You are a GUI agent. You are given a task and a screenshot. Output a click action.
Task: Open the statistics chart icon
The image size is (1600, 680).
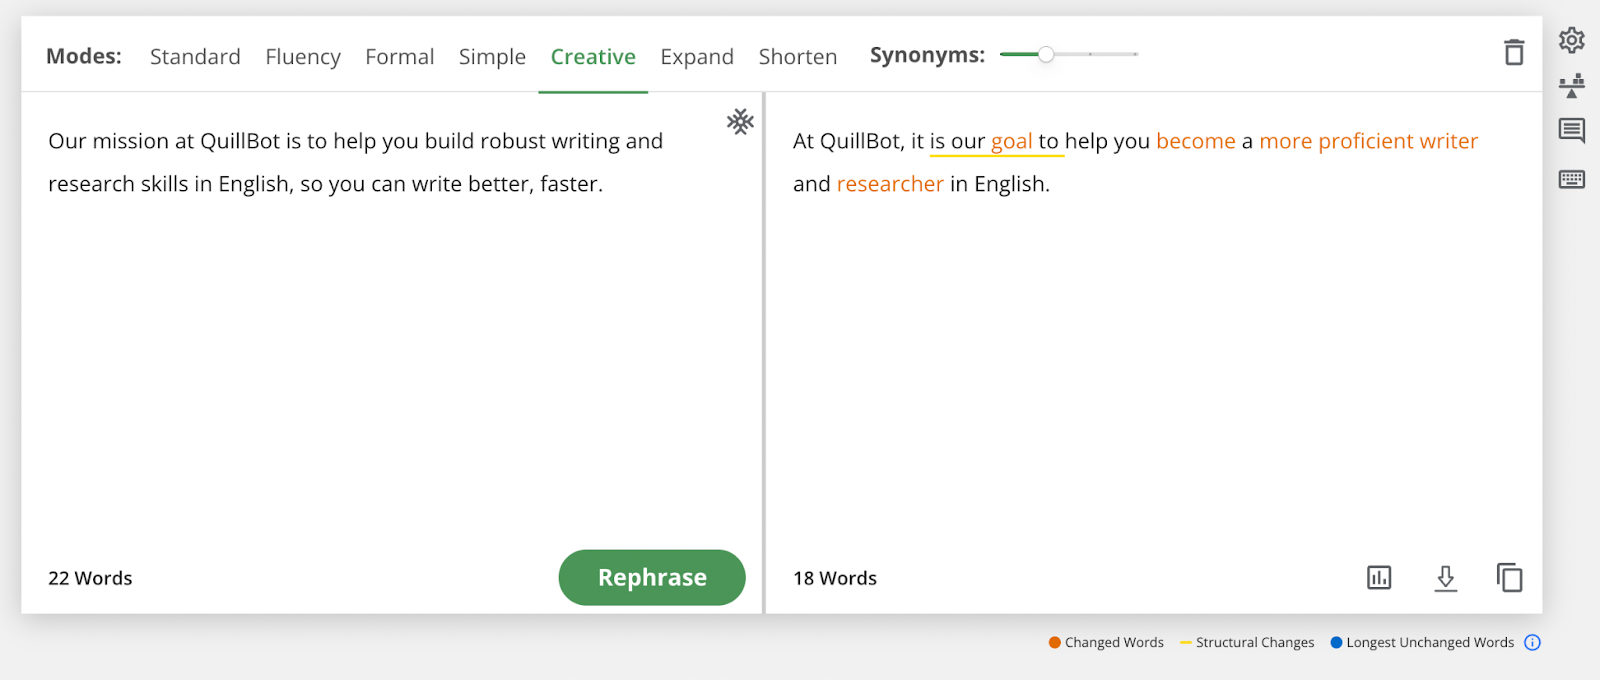point(1379,577)
